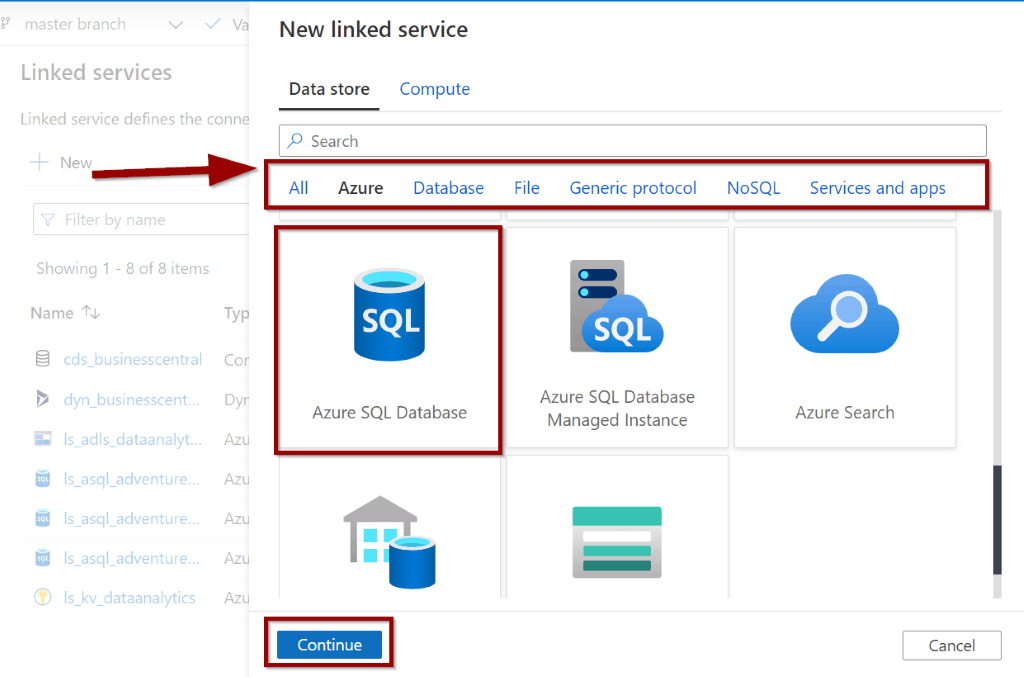Choose Azure SQL Database Managed Instance tile
This screenshot has height=677, width=1024.
(617, 338)
